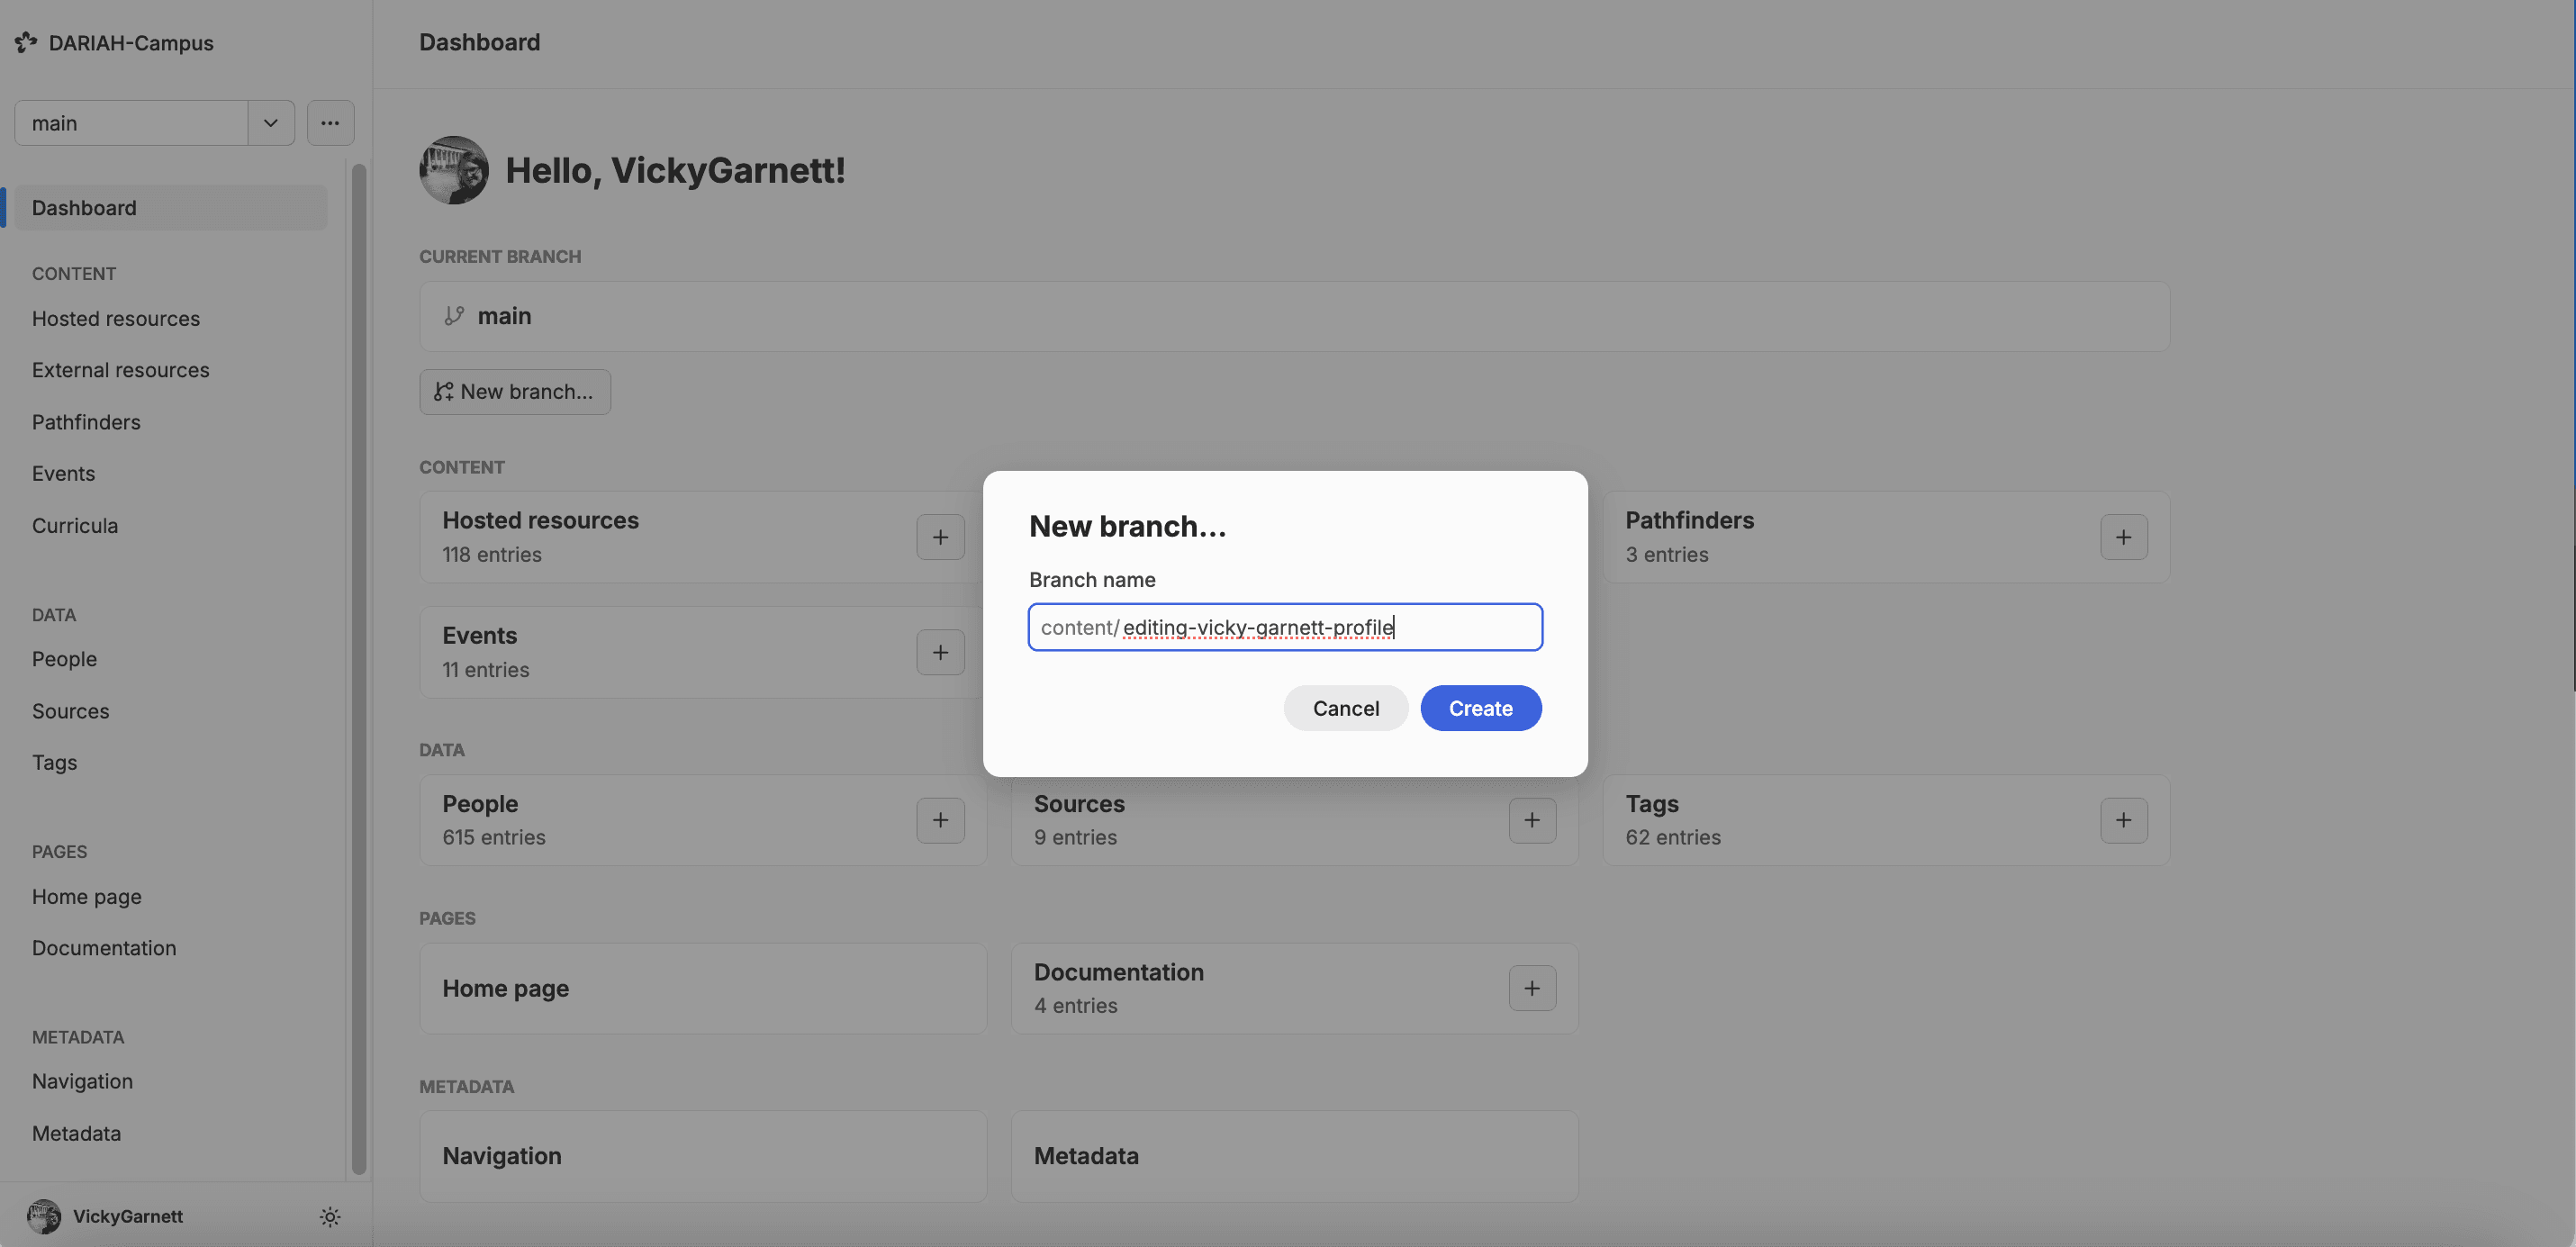2576x1247 pixels.
Task: Click the New branch... button
Action: [514, 392]
